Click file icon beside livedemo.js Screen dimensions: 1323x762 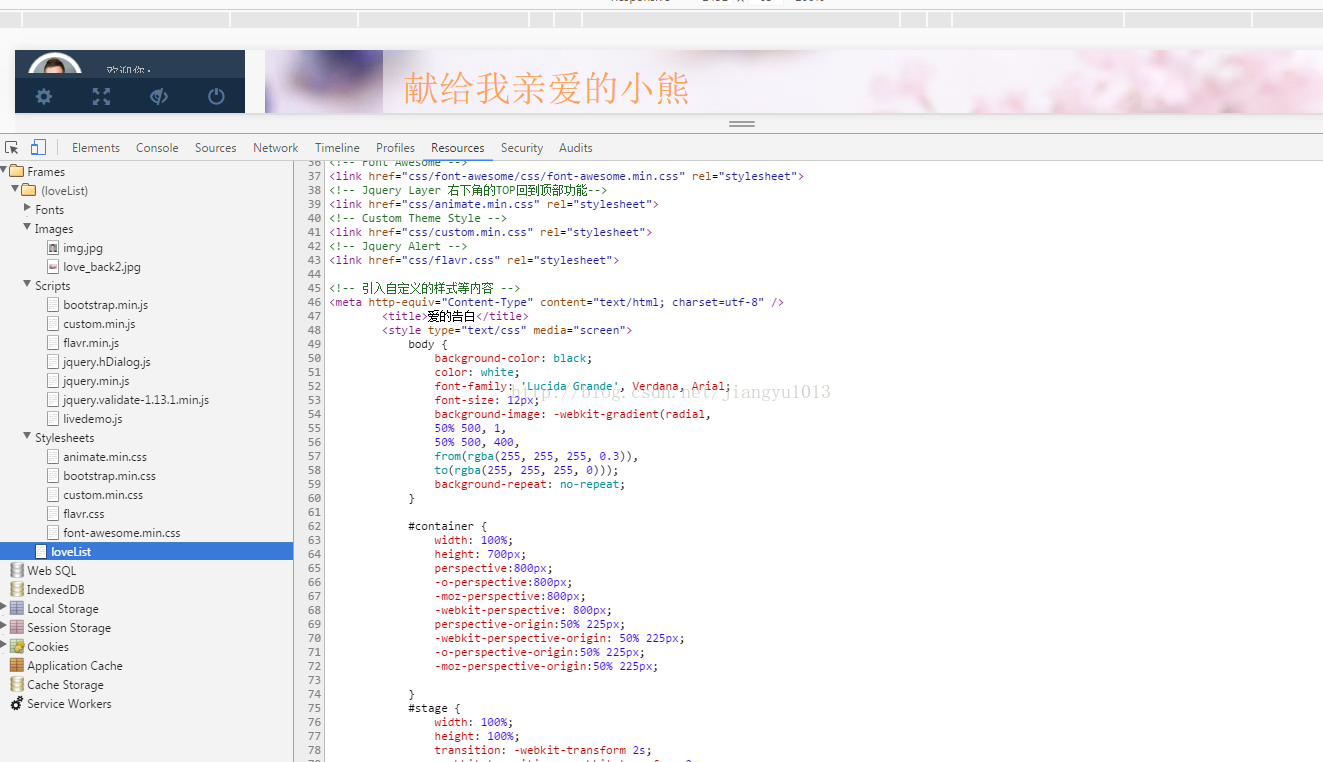53,418
